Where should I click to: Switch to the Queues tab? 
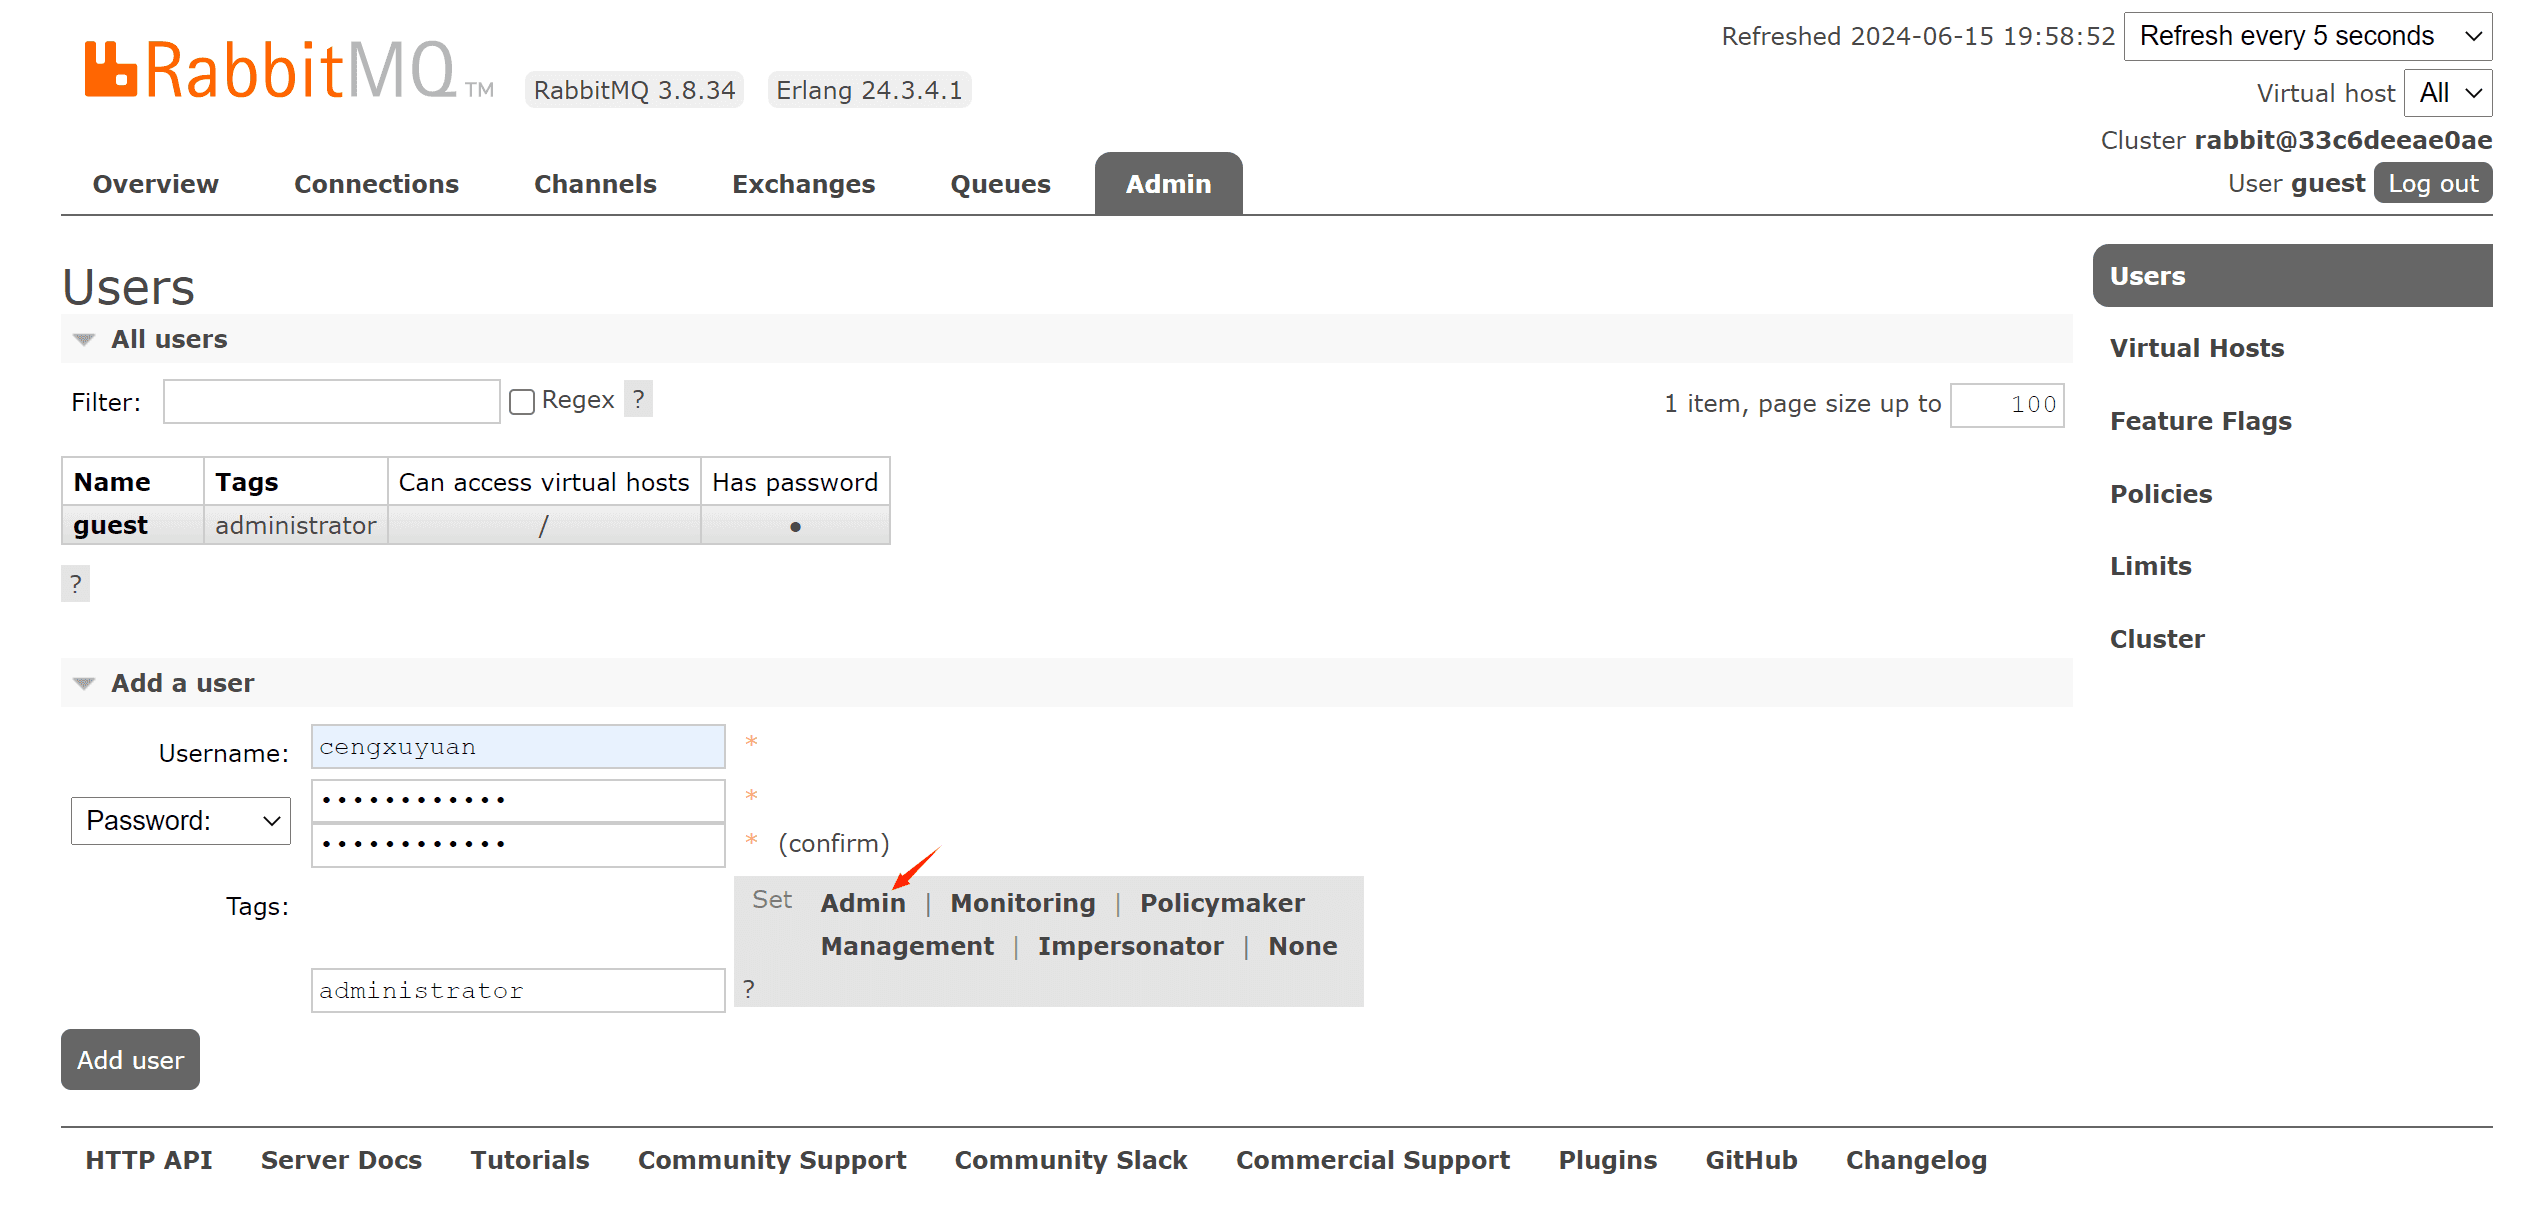pyautogui.click(x=1000, y=184)
